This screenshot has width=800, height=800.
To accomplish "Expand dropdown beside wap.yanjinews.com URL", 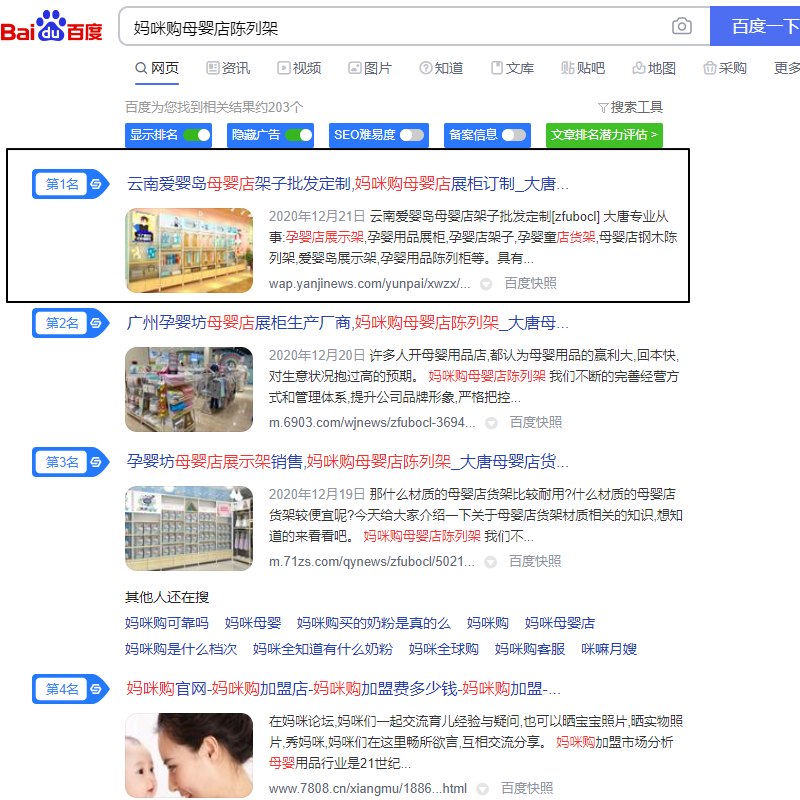I will coord(486,284).
